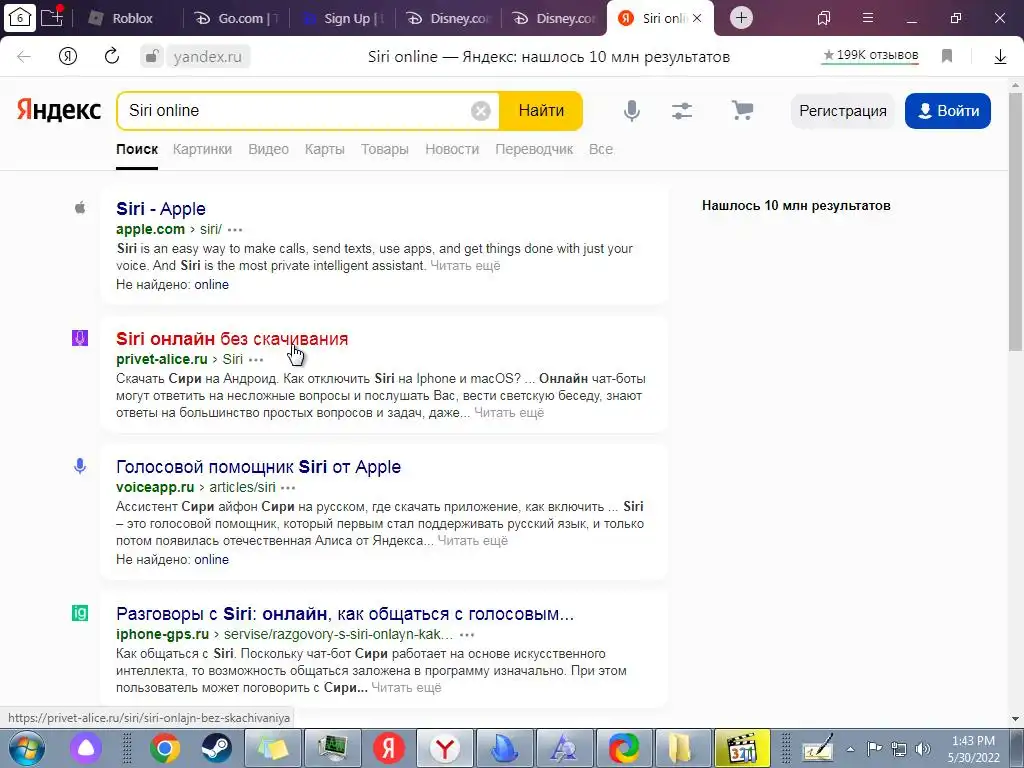Expand Читать ещё on privet-alice result
This screenshot has width=1024, height=768.
click(x=509, y=413)
